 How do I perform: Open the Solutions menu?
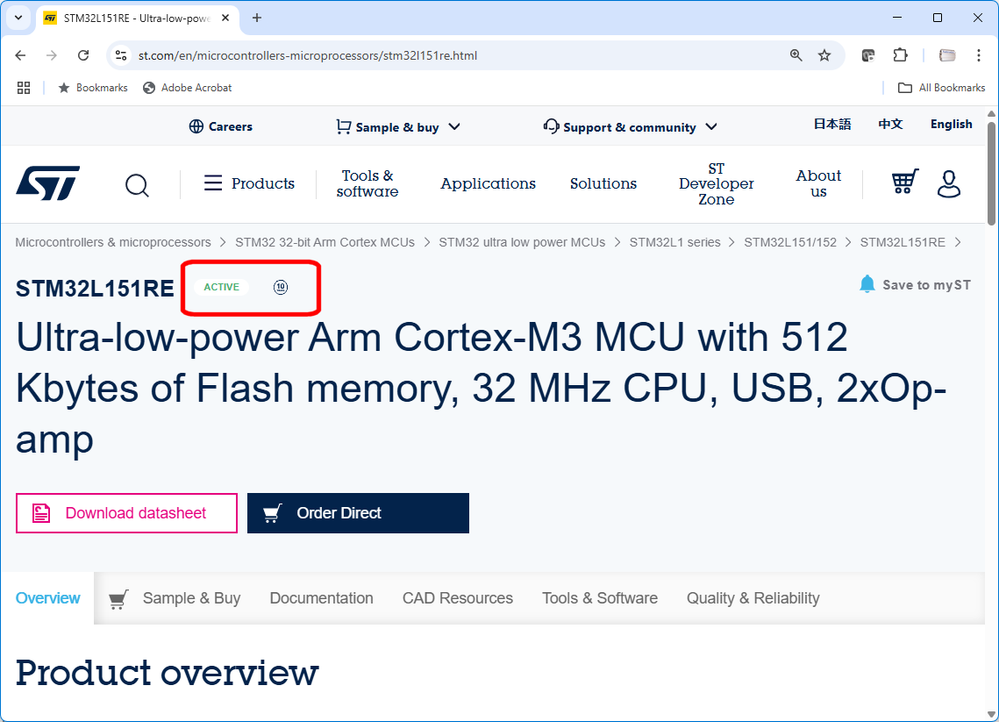[x=603, y=184]
